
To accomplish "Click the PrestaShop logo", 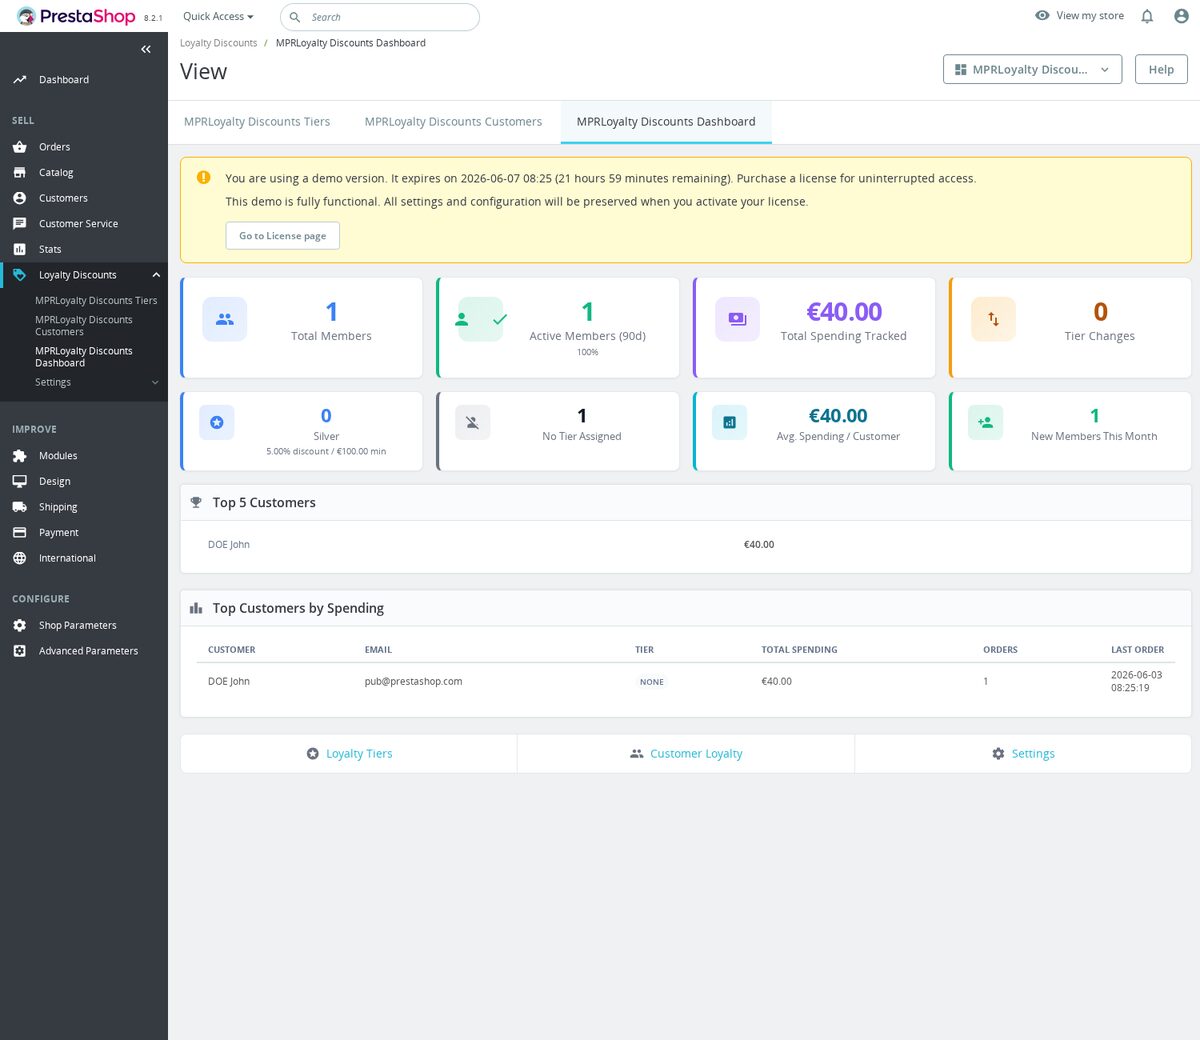I will click(x=76, y=16).
